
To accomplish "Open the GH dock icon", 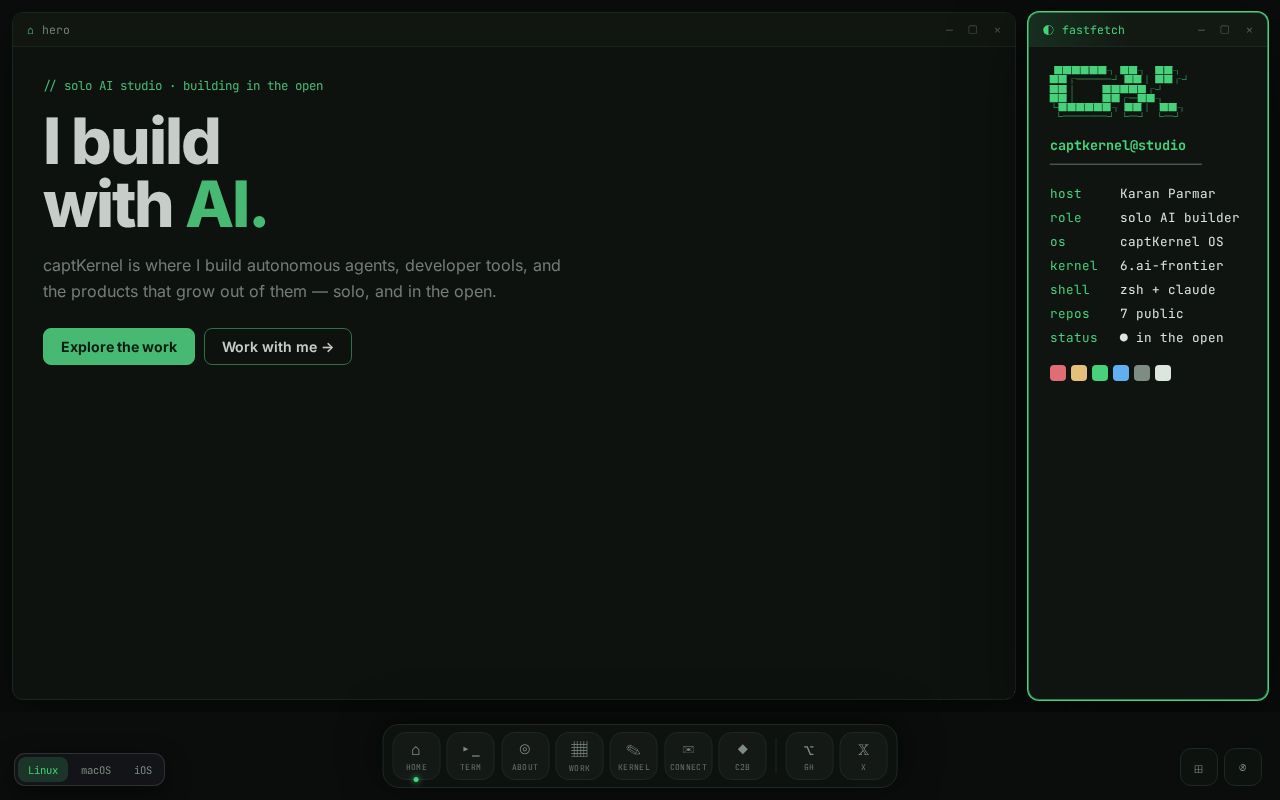I will 809,756.
